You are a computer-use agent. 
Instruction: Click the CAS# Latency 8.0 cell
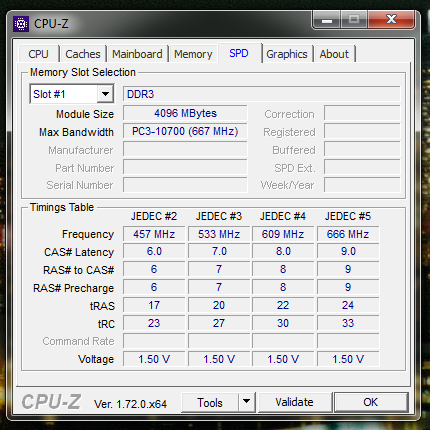[283, 251]
